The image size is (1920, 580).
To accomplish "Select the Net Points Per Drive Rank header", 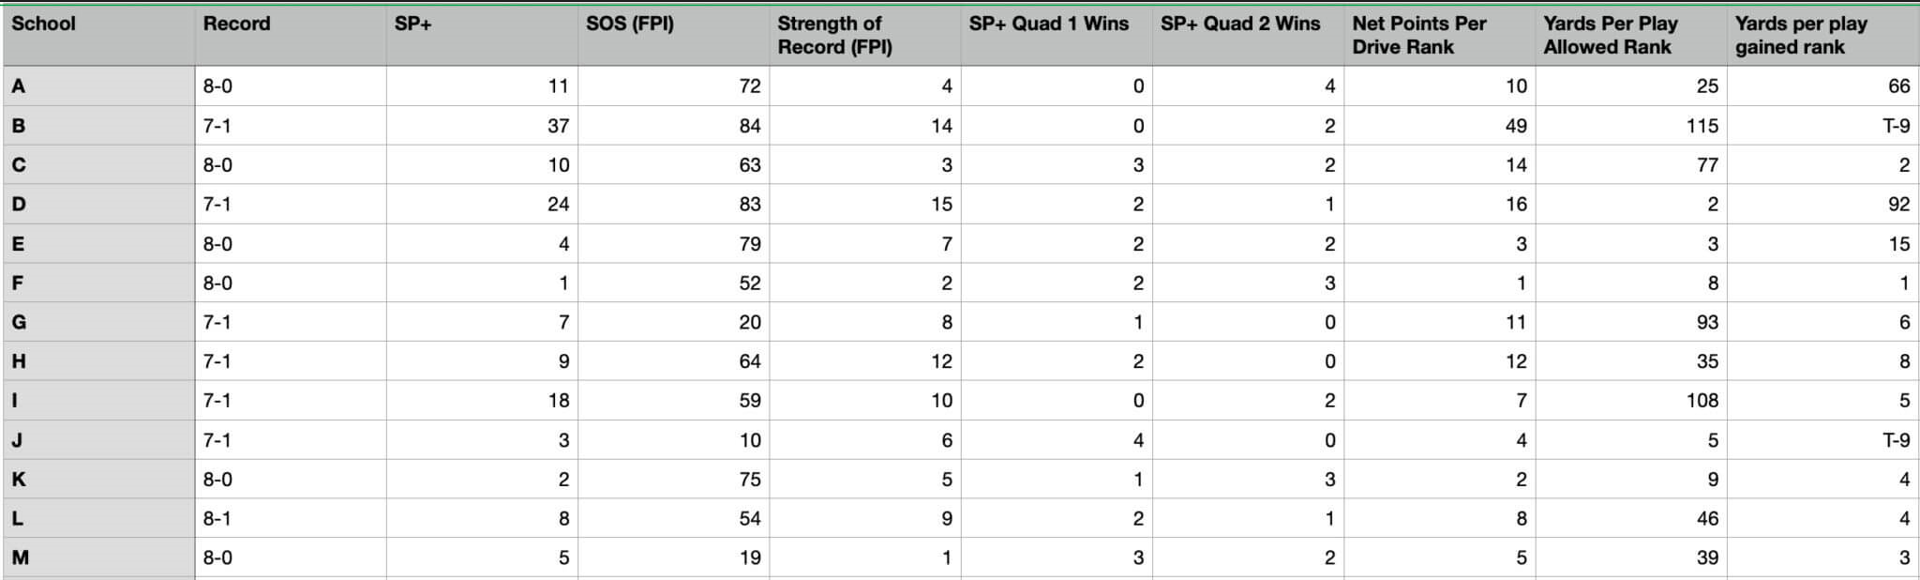I will (1439, 35).
